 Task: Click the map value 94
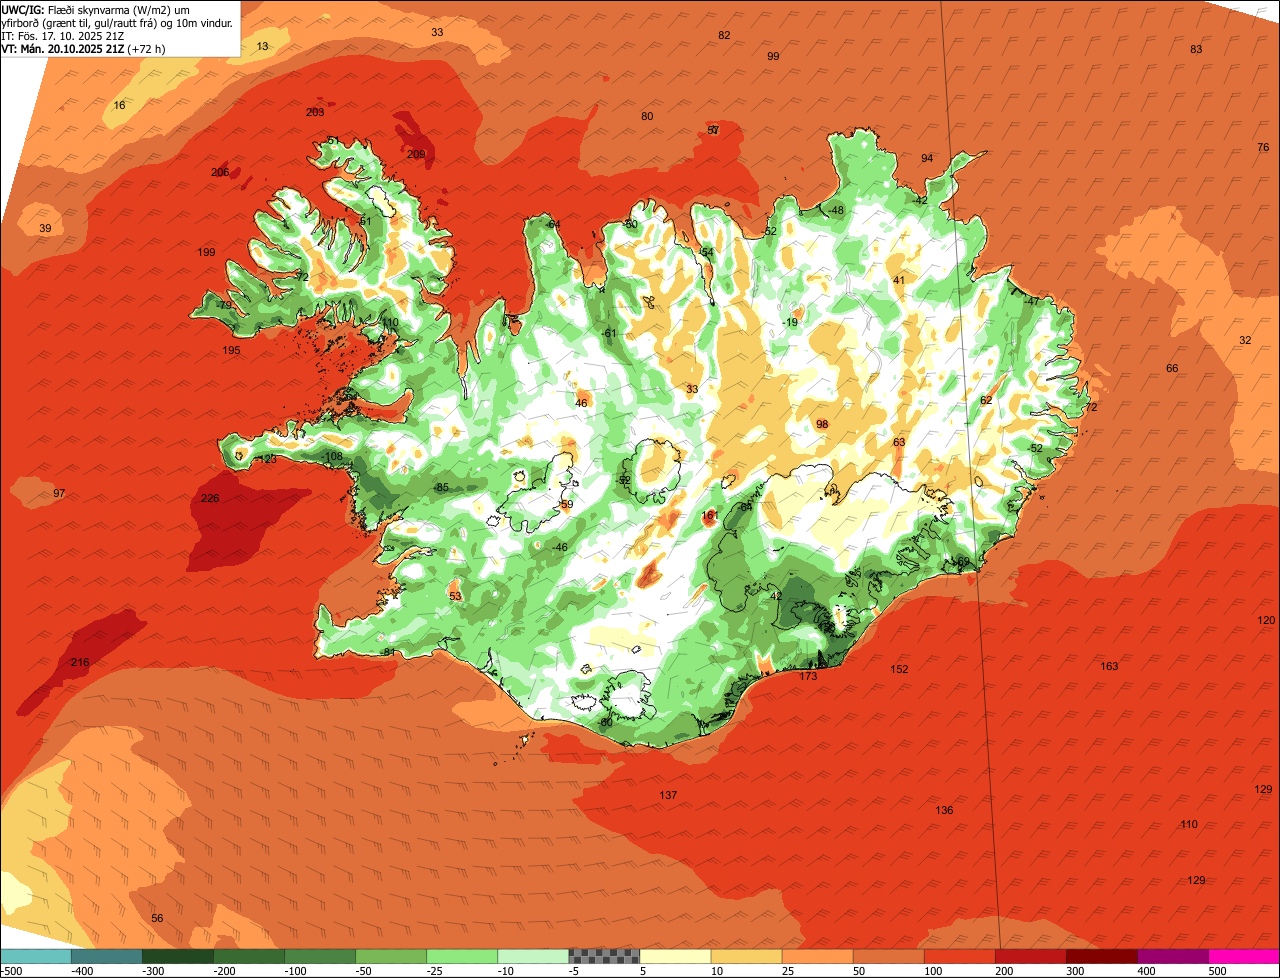927,158
